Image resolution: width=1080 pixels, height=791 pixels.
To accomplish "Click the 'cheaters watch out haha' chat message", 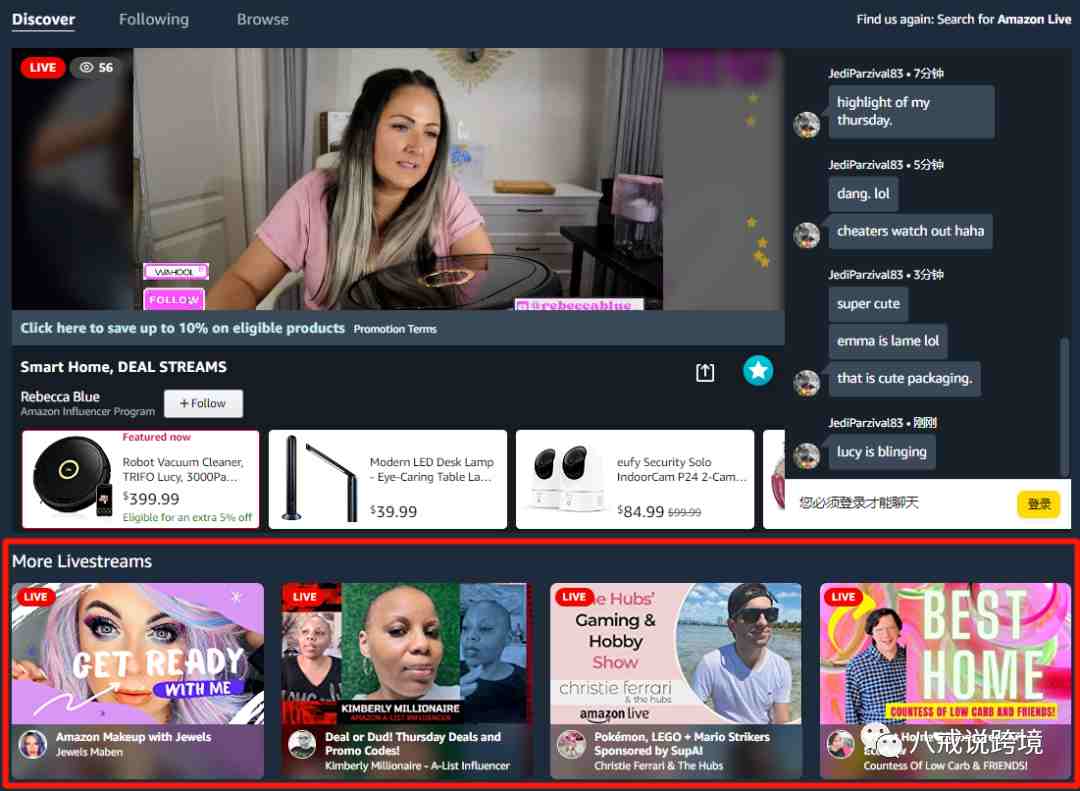I will [x=911, y=232].
